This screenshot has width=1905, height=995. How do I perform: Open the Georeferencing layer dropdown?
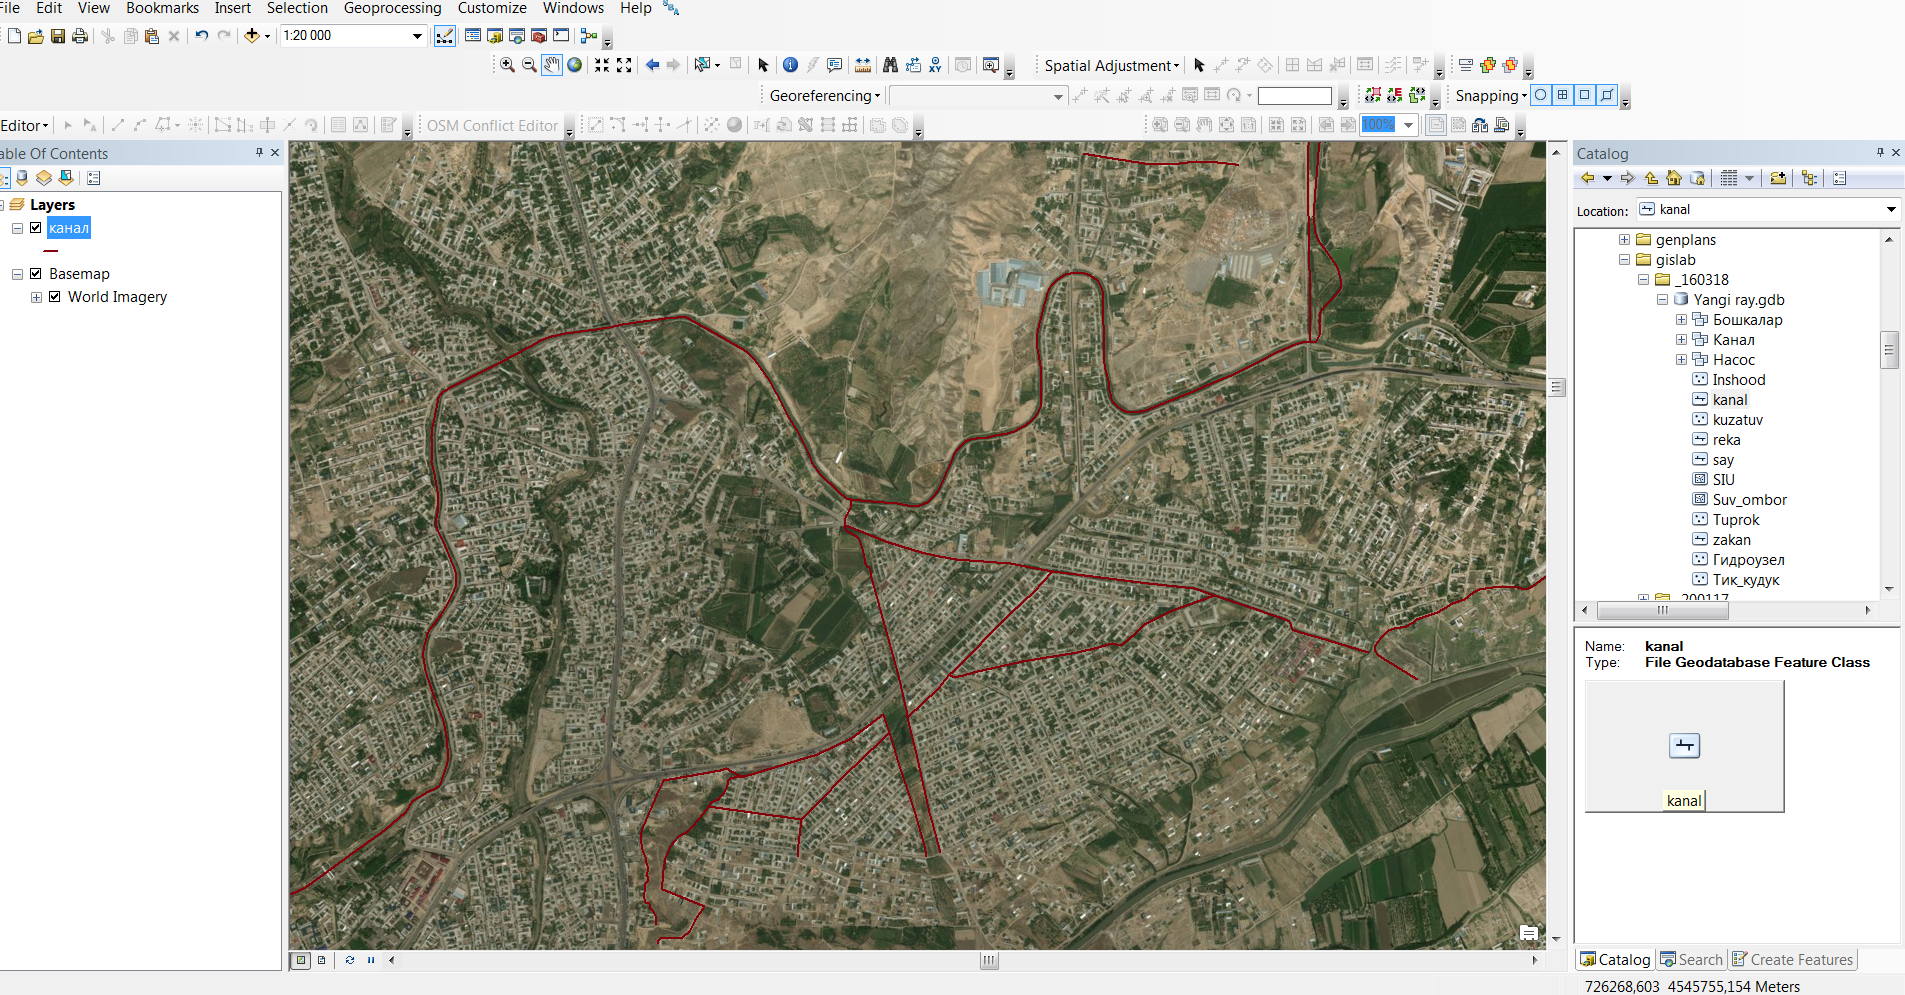(1058, 96)
